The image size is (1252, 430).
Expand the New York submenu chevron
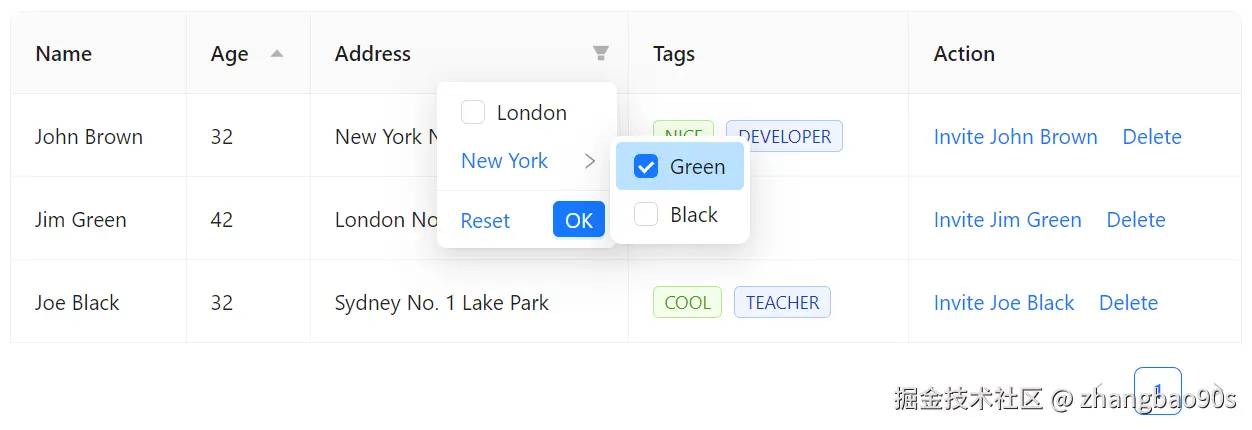pos(590,161)
